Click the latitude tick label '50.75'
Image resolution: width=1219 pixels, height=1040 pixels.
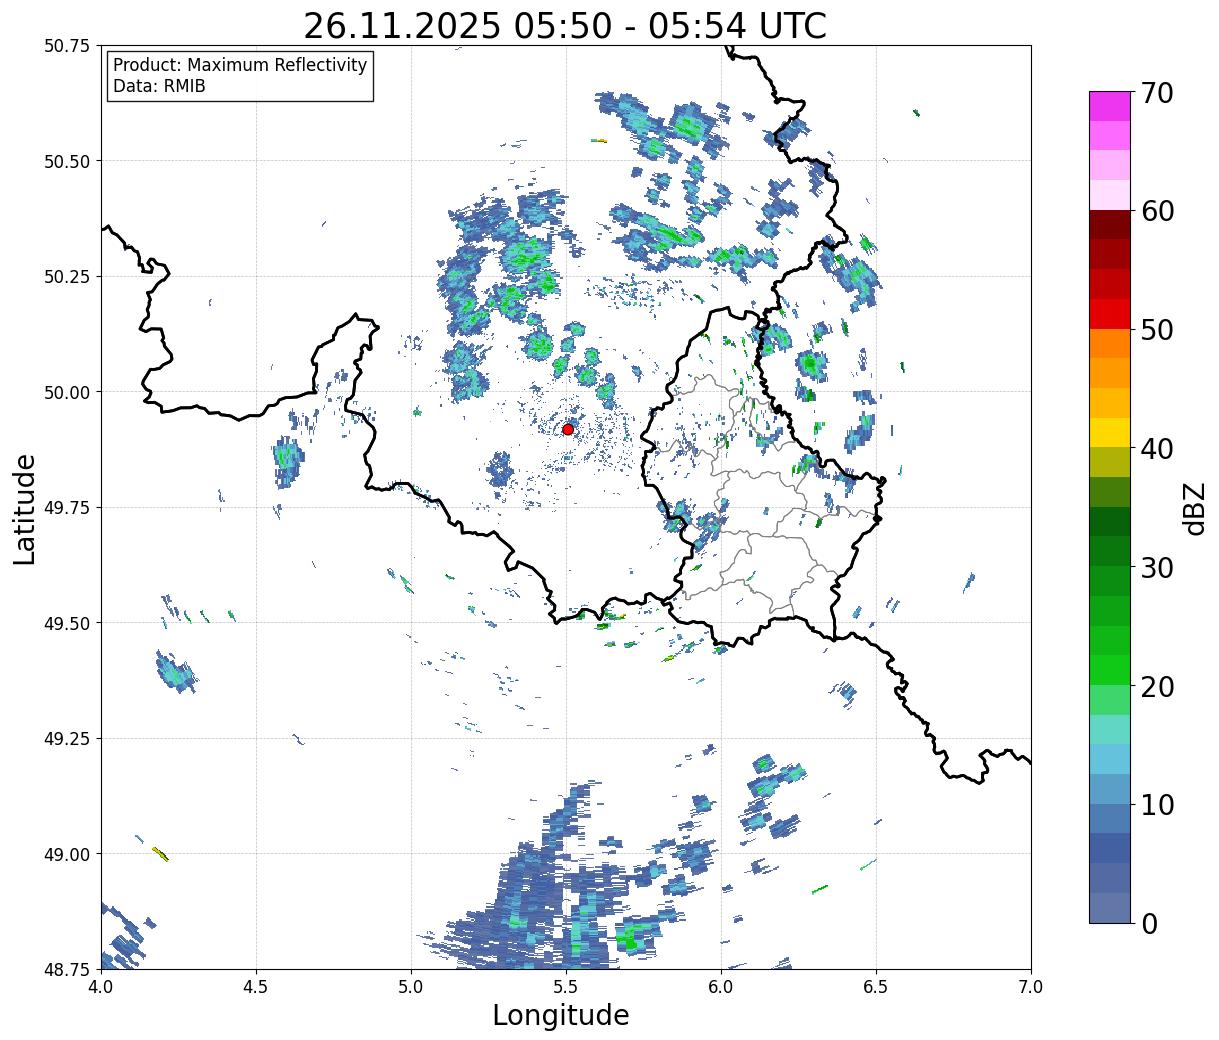[67, 46]
